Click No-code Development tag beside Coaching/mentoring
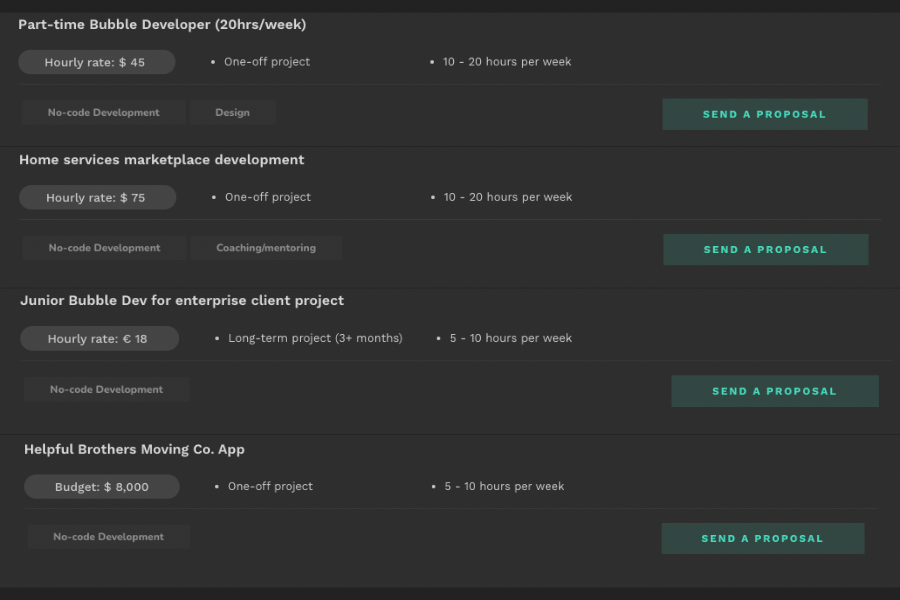Image resolution: width=900 pixels, height=600 pixels. (104, 247)
